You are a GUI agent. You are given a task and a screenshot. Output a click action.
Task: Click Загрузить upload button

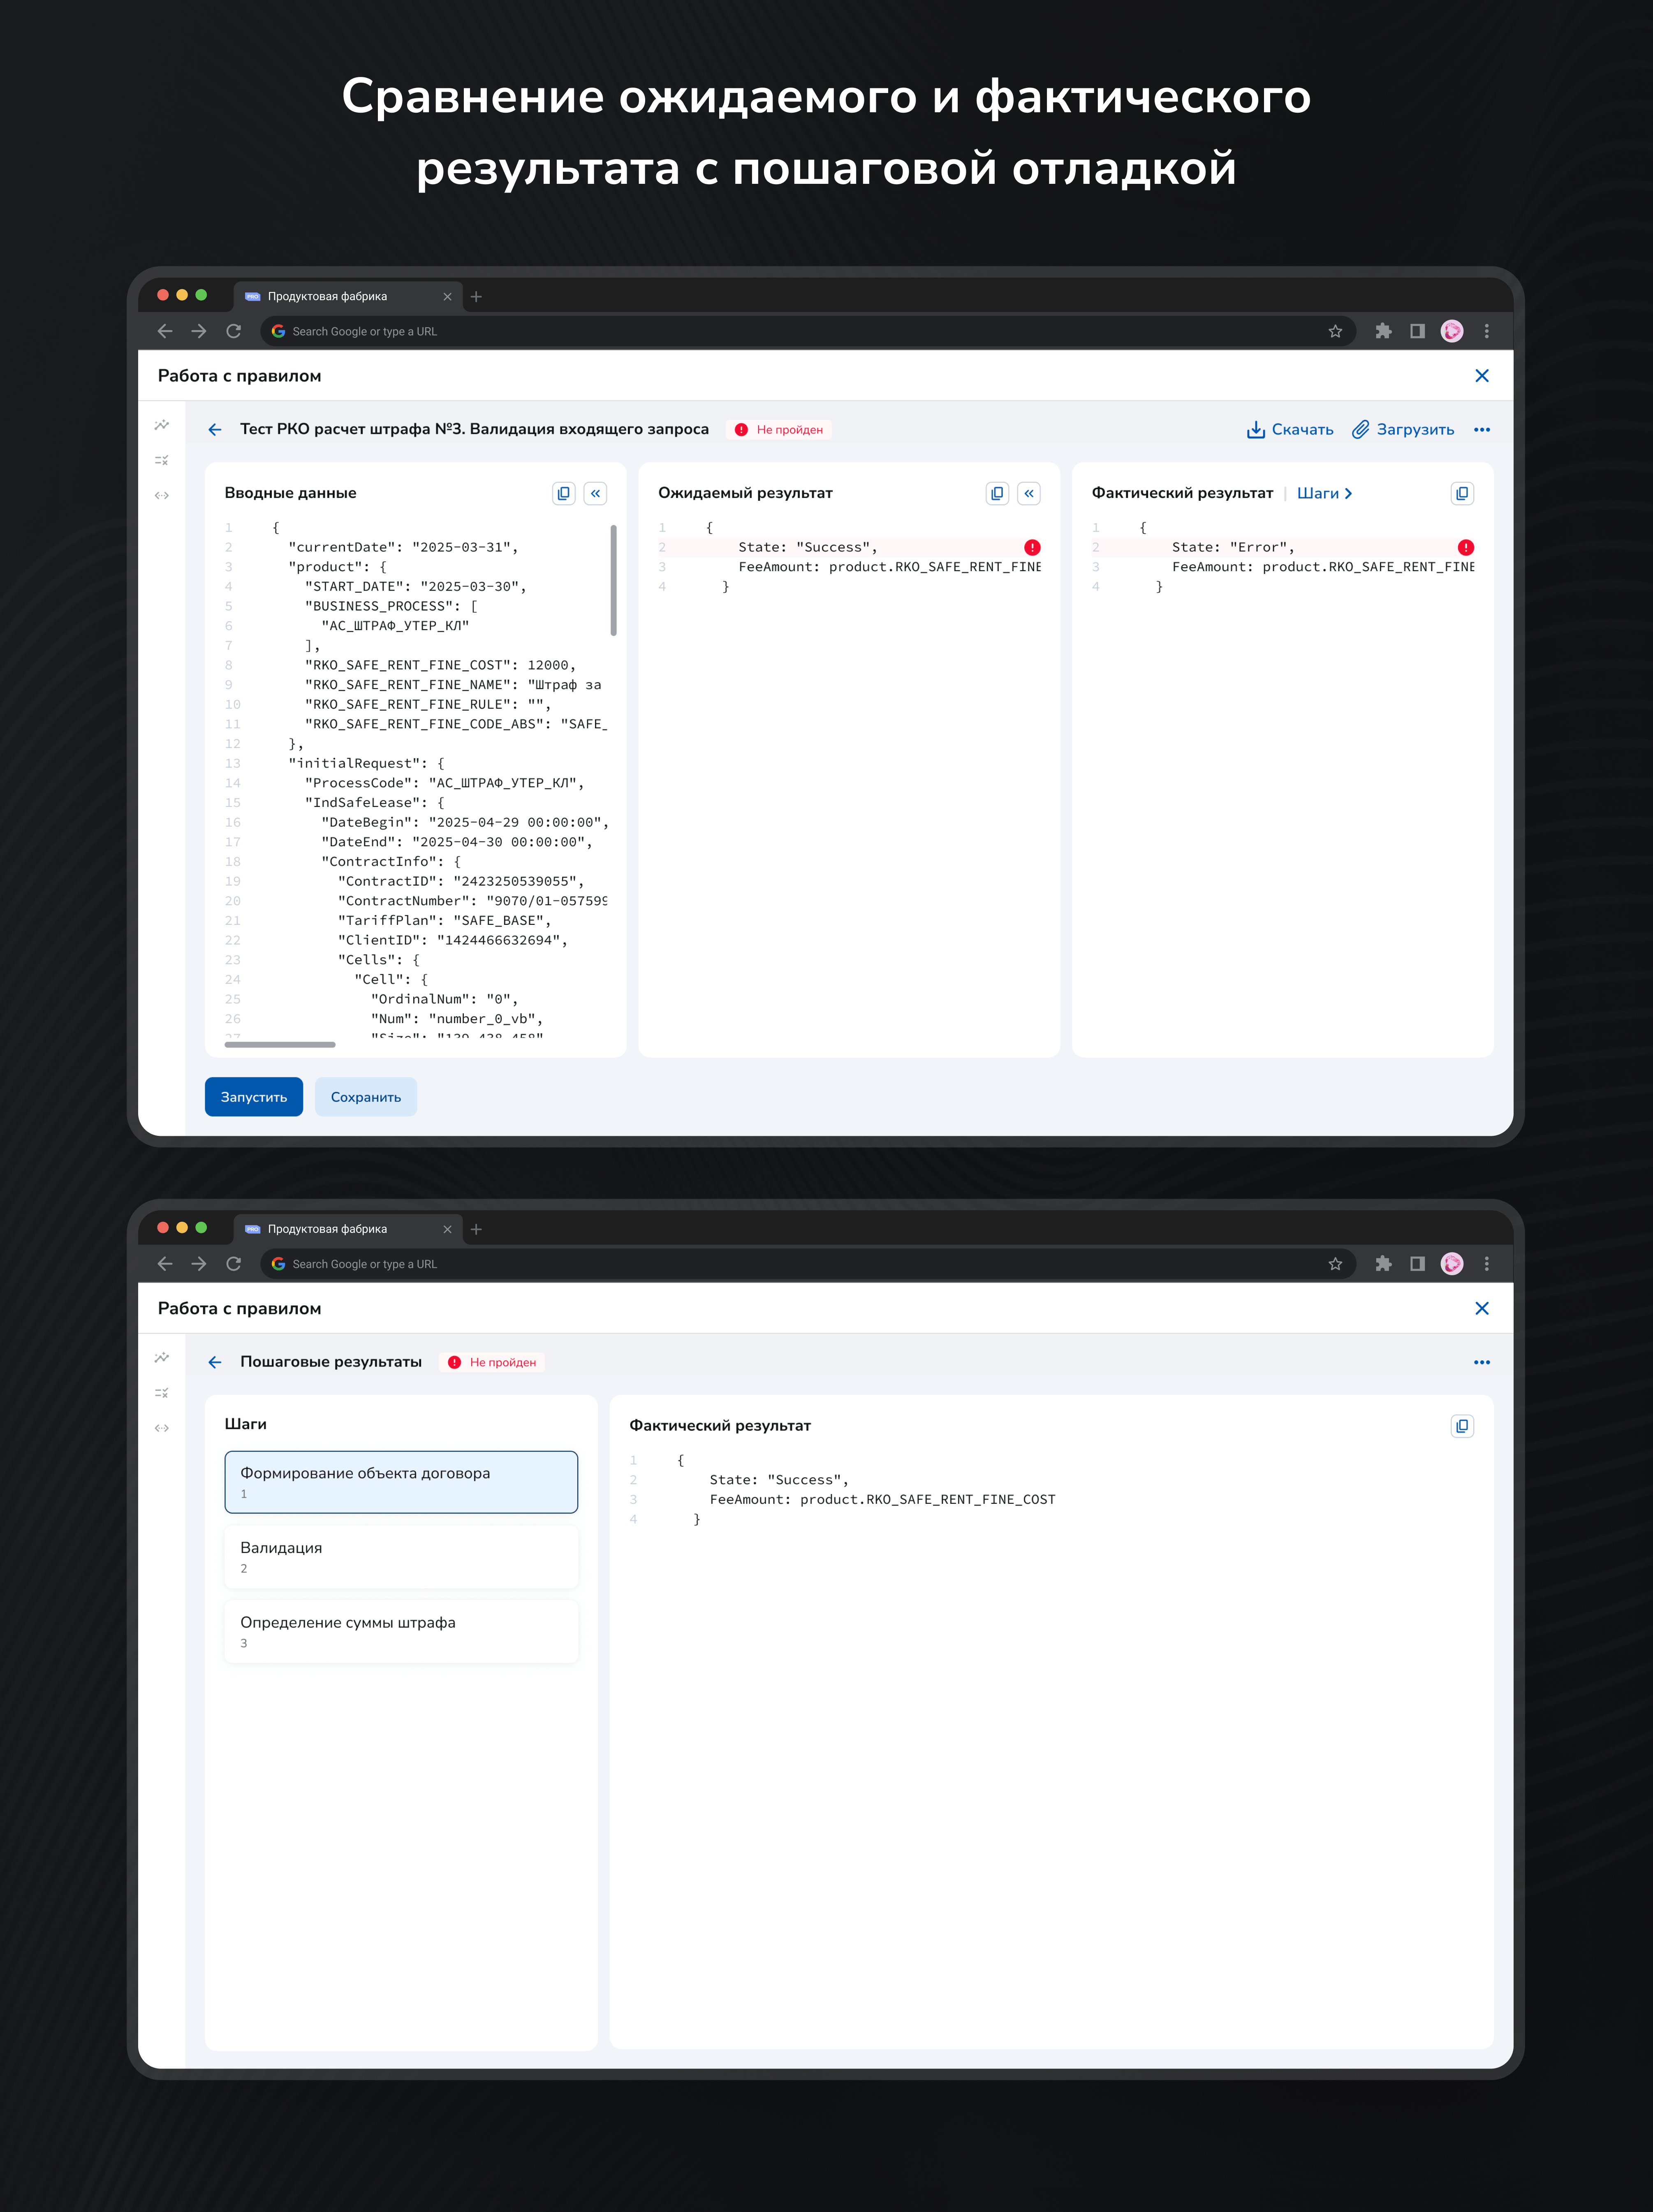[1403, 430]
